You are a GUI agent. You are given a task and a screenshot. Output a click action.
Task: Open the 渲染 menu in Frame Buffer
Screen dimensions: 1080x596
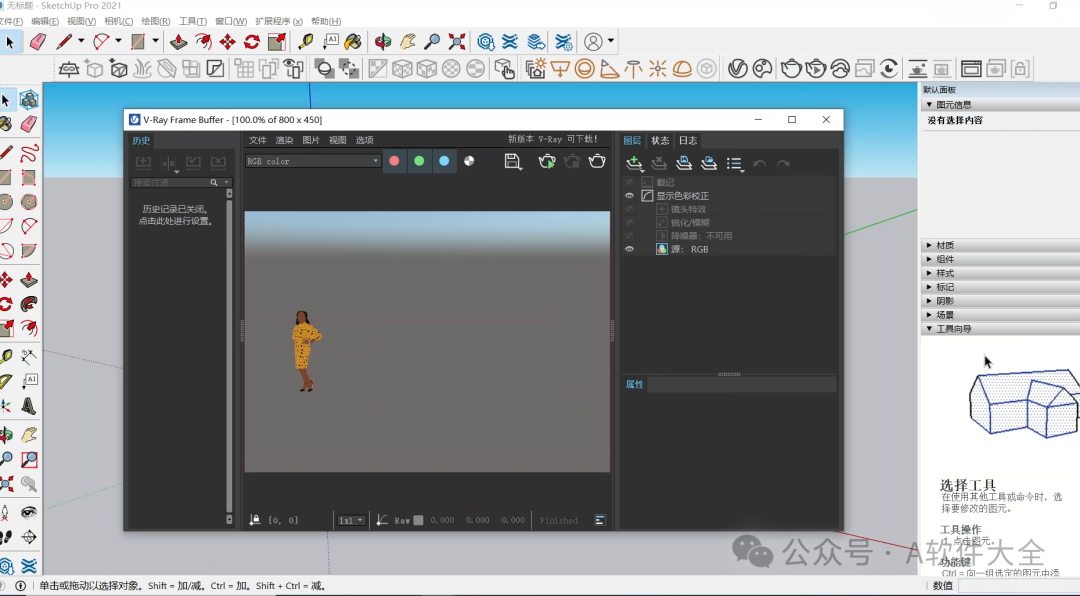284,140
